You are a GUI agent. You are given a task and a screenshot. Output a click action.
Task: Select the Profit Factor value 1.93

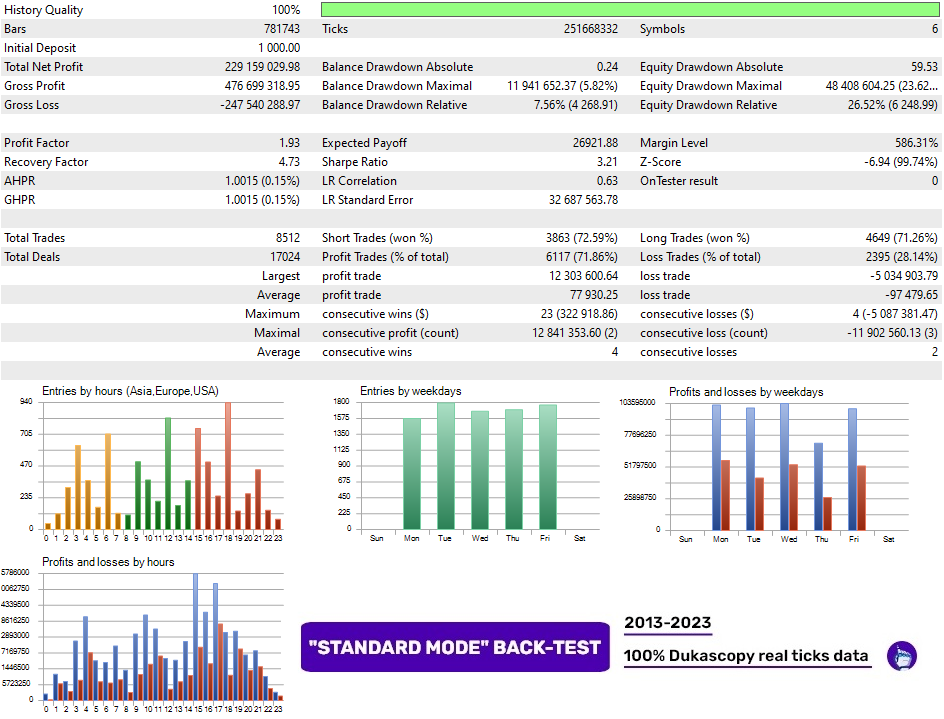pyautogui.click(x=289, y=143)
